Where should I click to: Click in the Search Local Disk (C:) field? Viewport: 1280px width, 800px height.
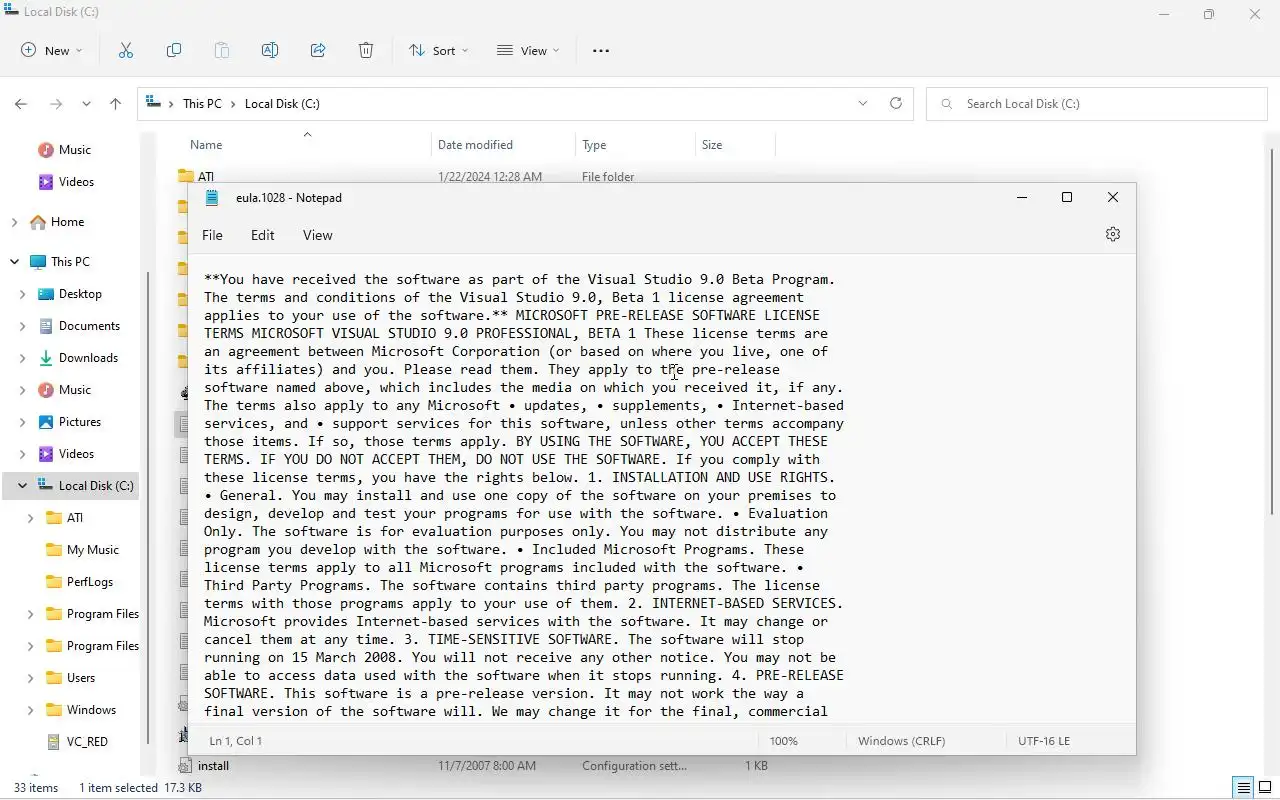[x=1097, y=103]
